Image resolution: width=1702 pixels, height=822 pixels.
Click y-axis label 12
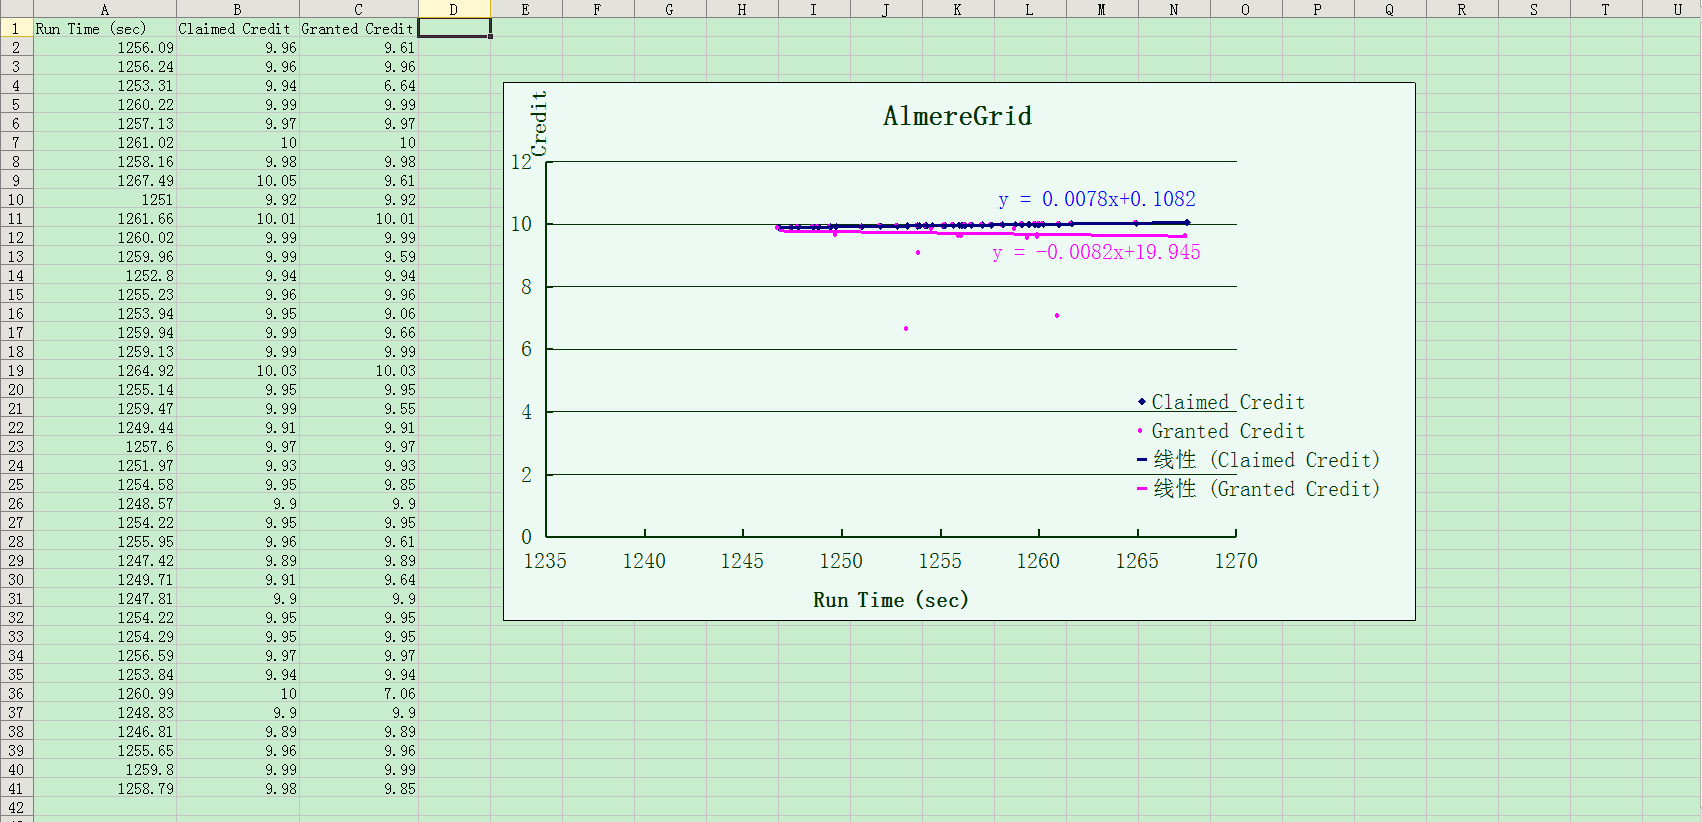tap(521, 162)
